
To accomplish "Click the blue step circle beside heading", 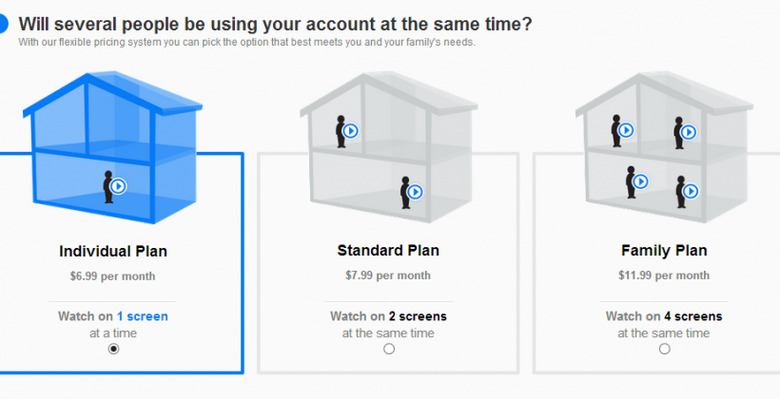I will click(2, 24).
